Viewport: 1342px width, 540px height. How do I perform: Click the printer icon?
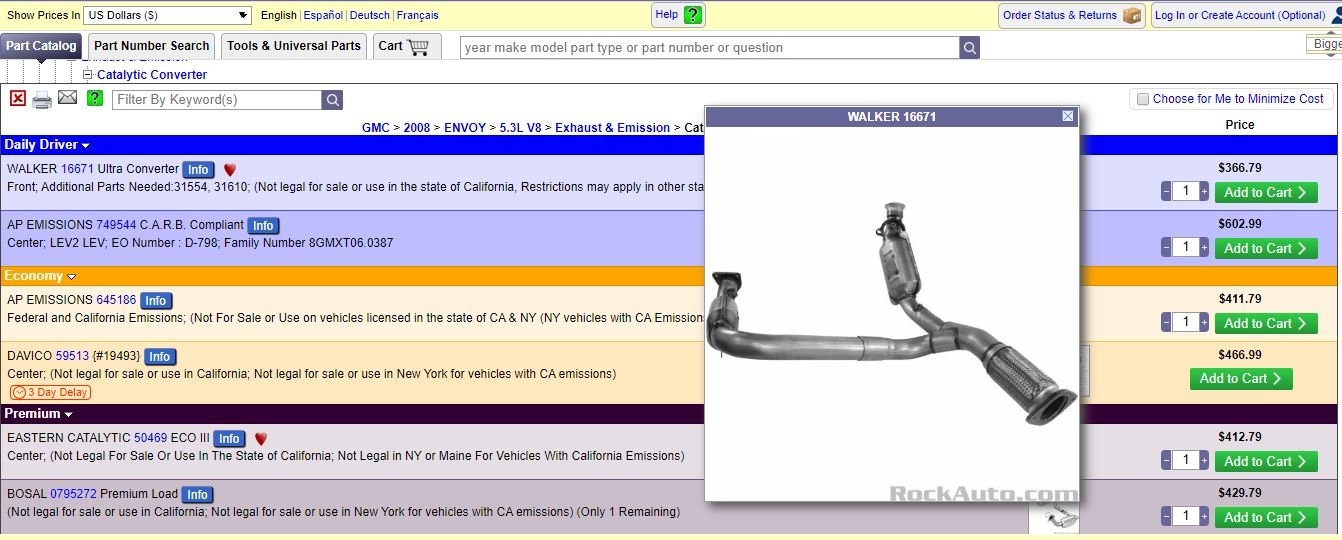pos(42,99)
